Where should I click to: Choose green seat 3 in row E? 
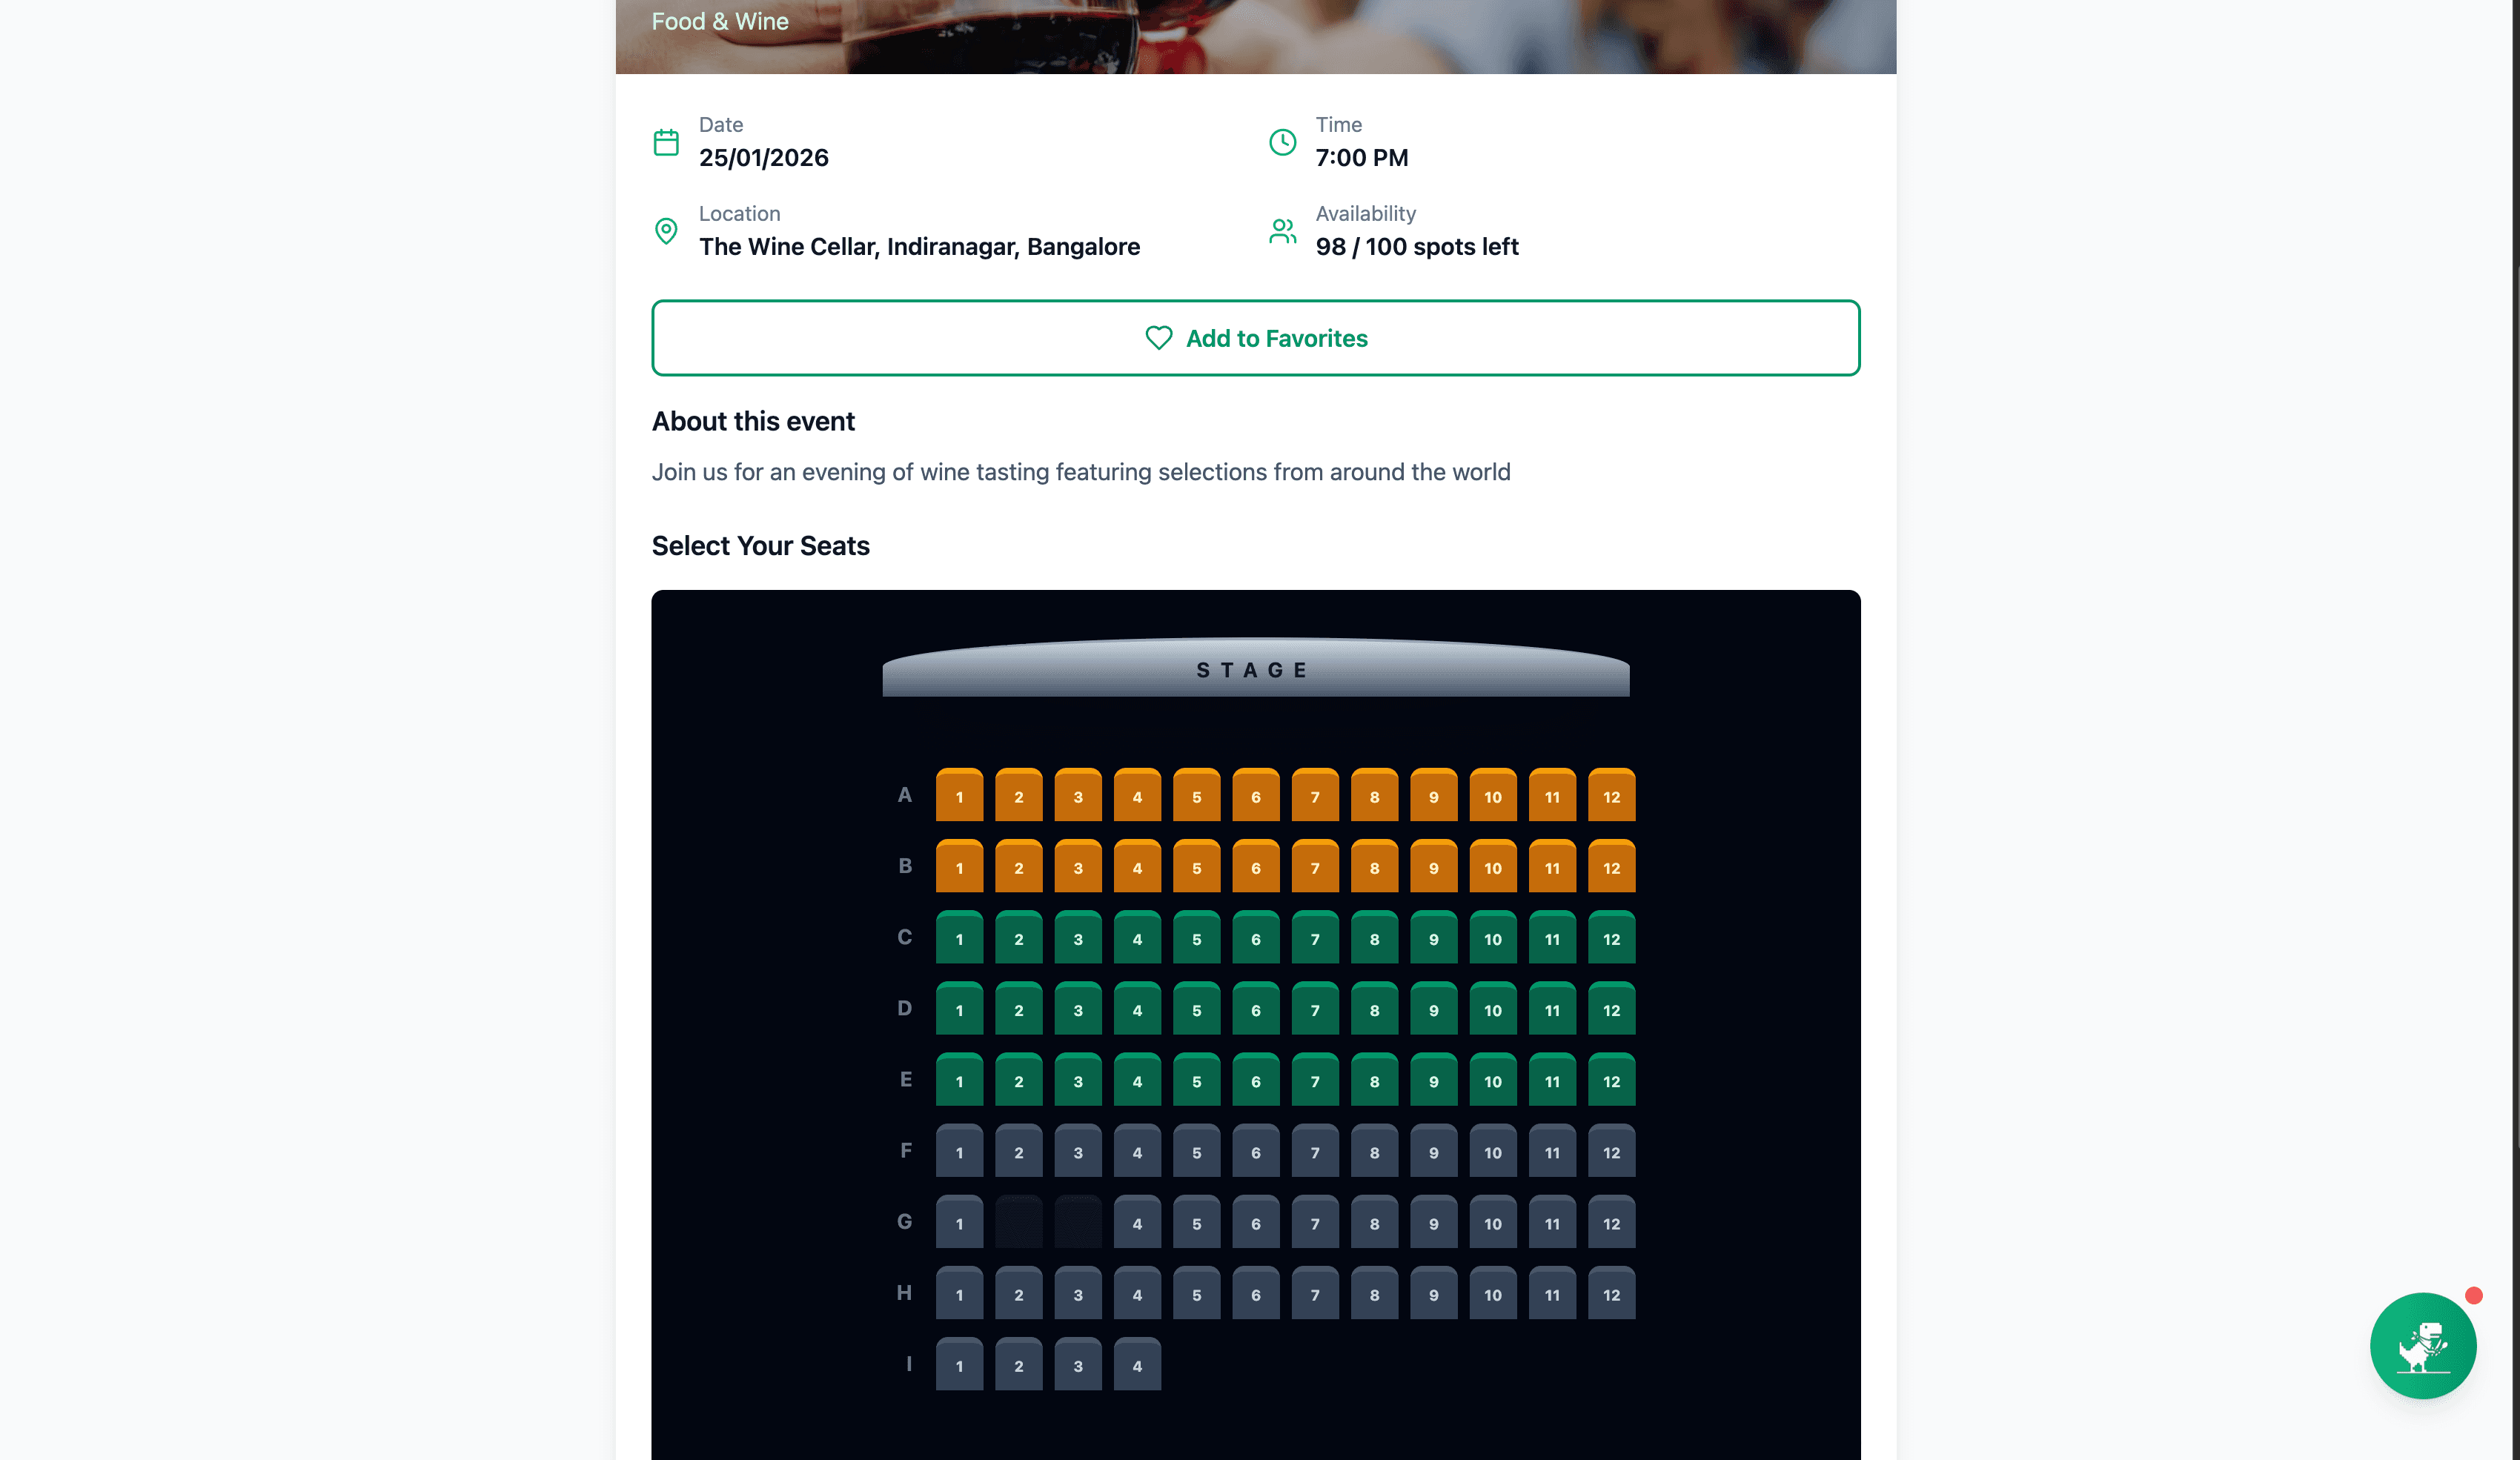click(1077, 1080)
